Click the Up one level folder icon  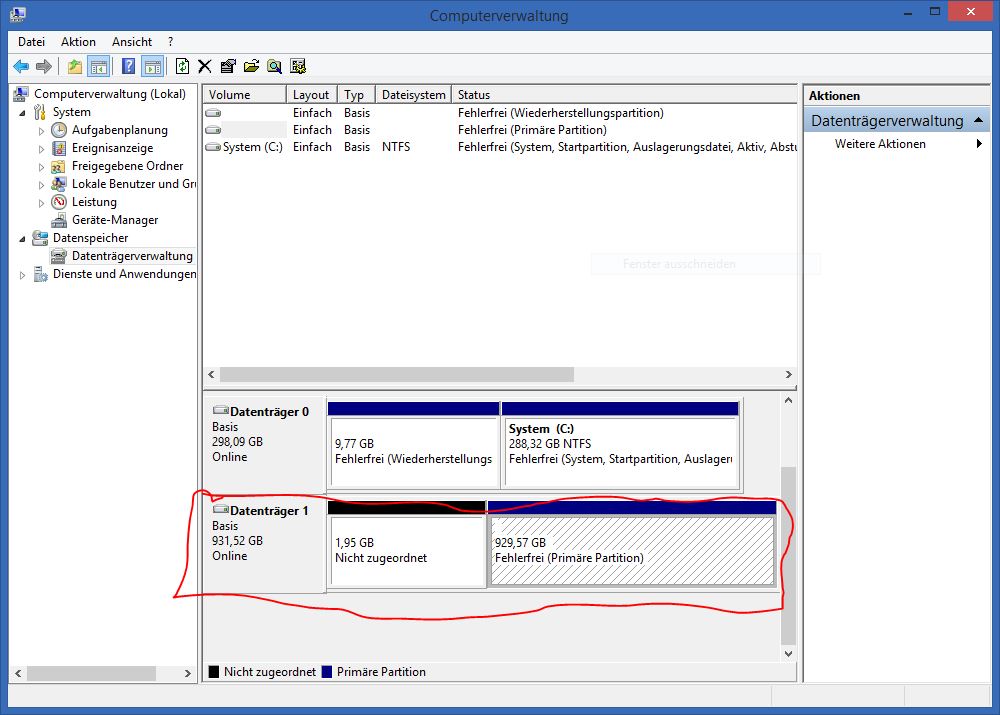75,66
